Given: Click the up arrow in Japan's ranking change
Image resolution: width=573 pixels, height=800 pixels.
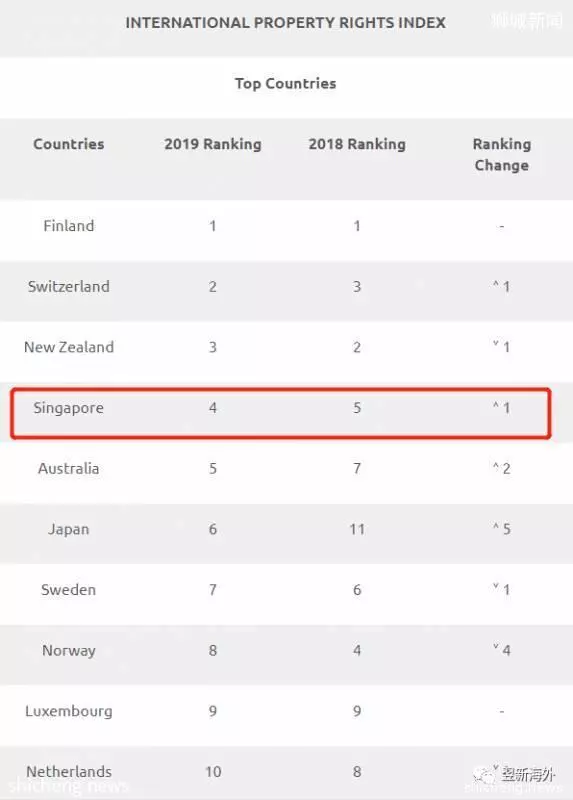Looking at the screenshot, I should pos(495,526).
